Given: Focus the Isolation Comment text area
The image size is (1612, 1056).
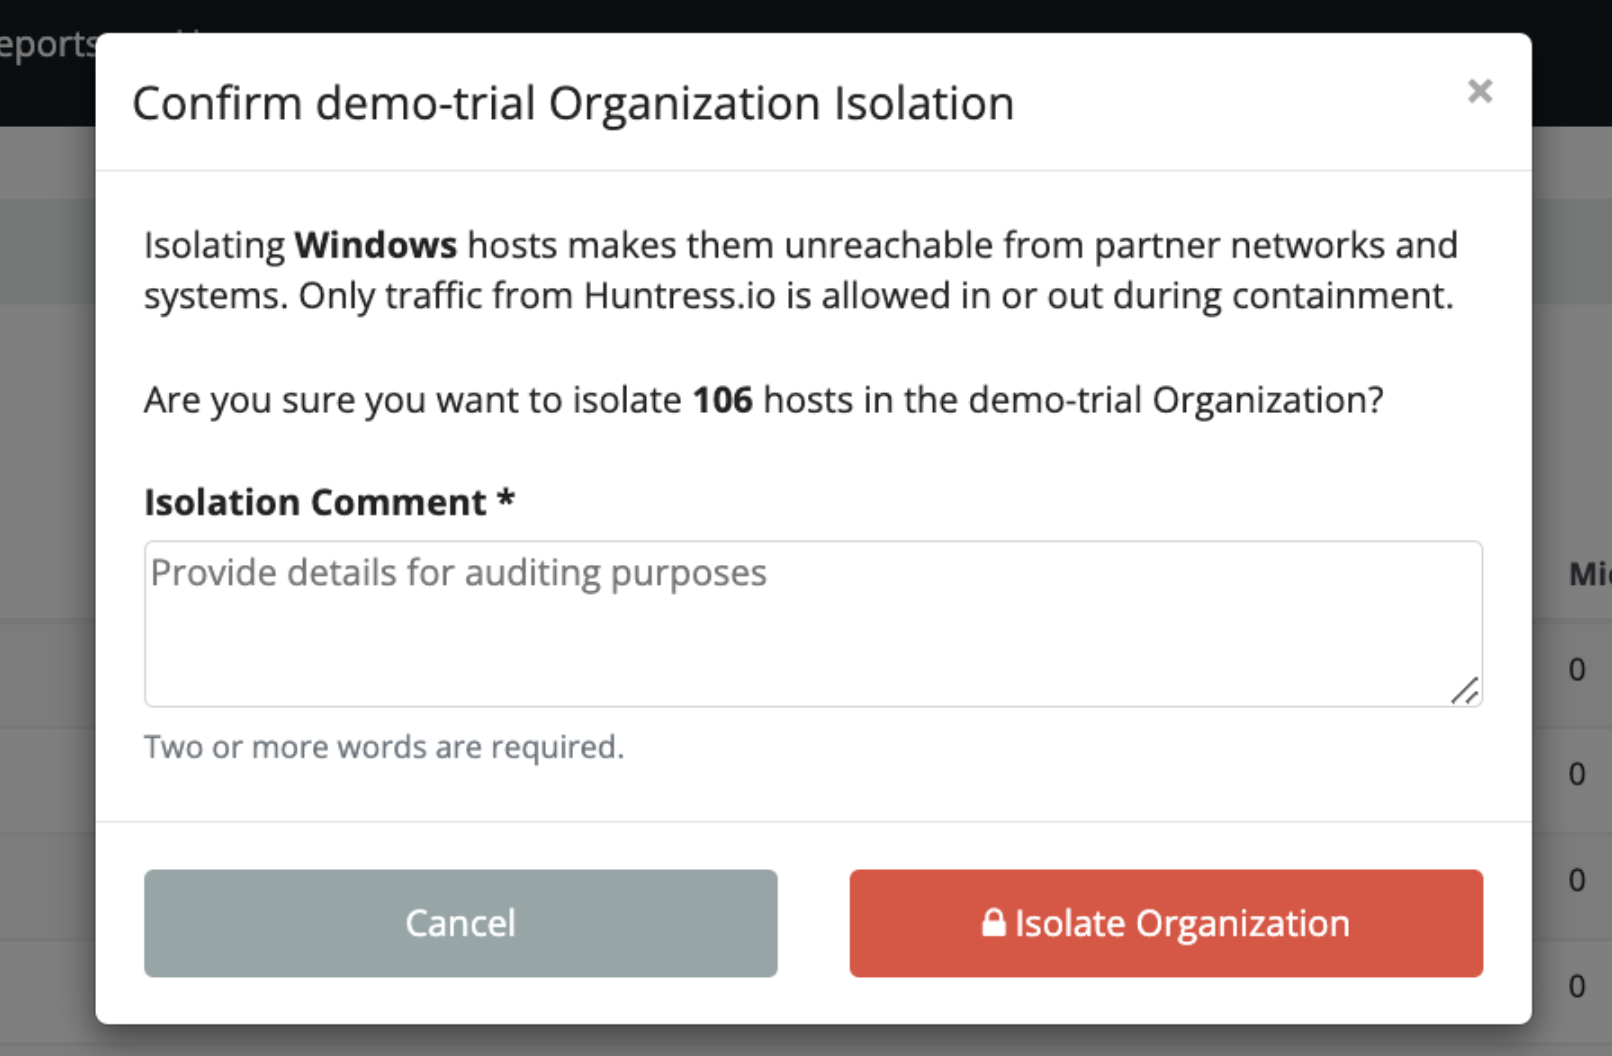Looking at the screenshot, I should tap(813, 624).
